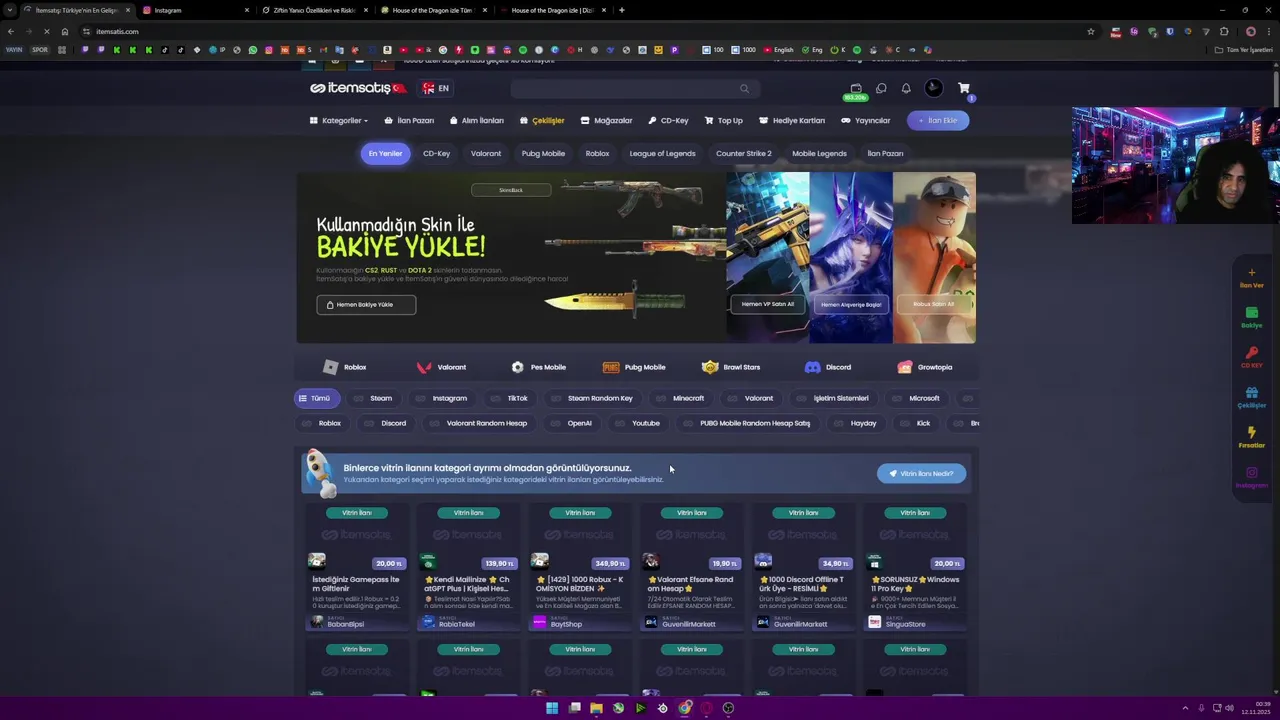1280x720 pixels.
Task: Click Robux Satın Al button
Action: pyautogui.click(x=934, y=304)
